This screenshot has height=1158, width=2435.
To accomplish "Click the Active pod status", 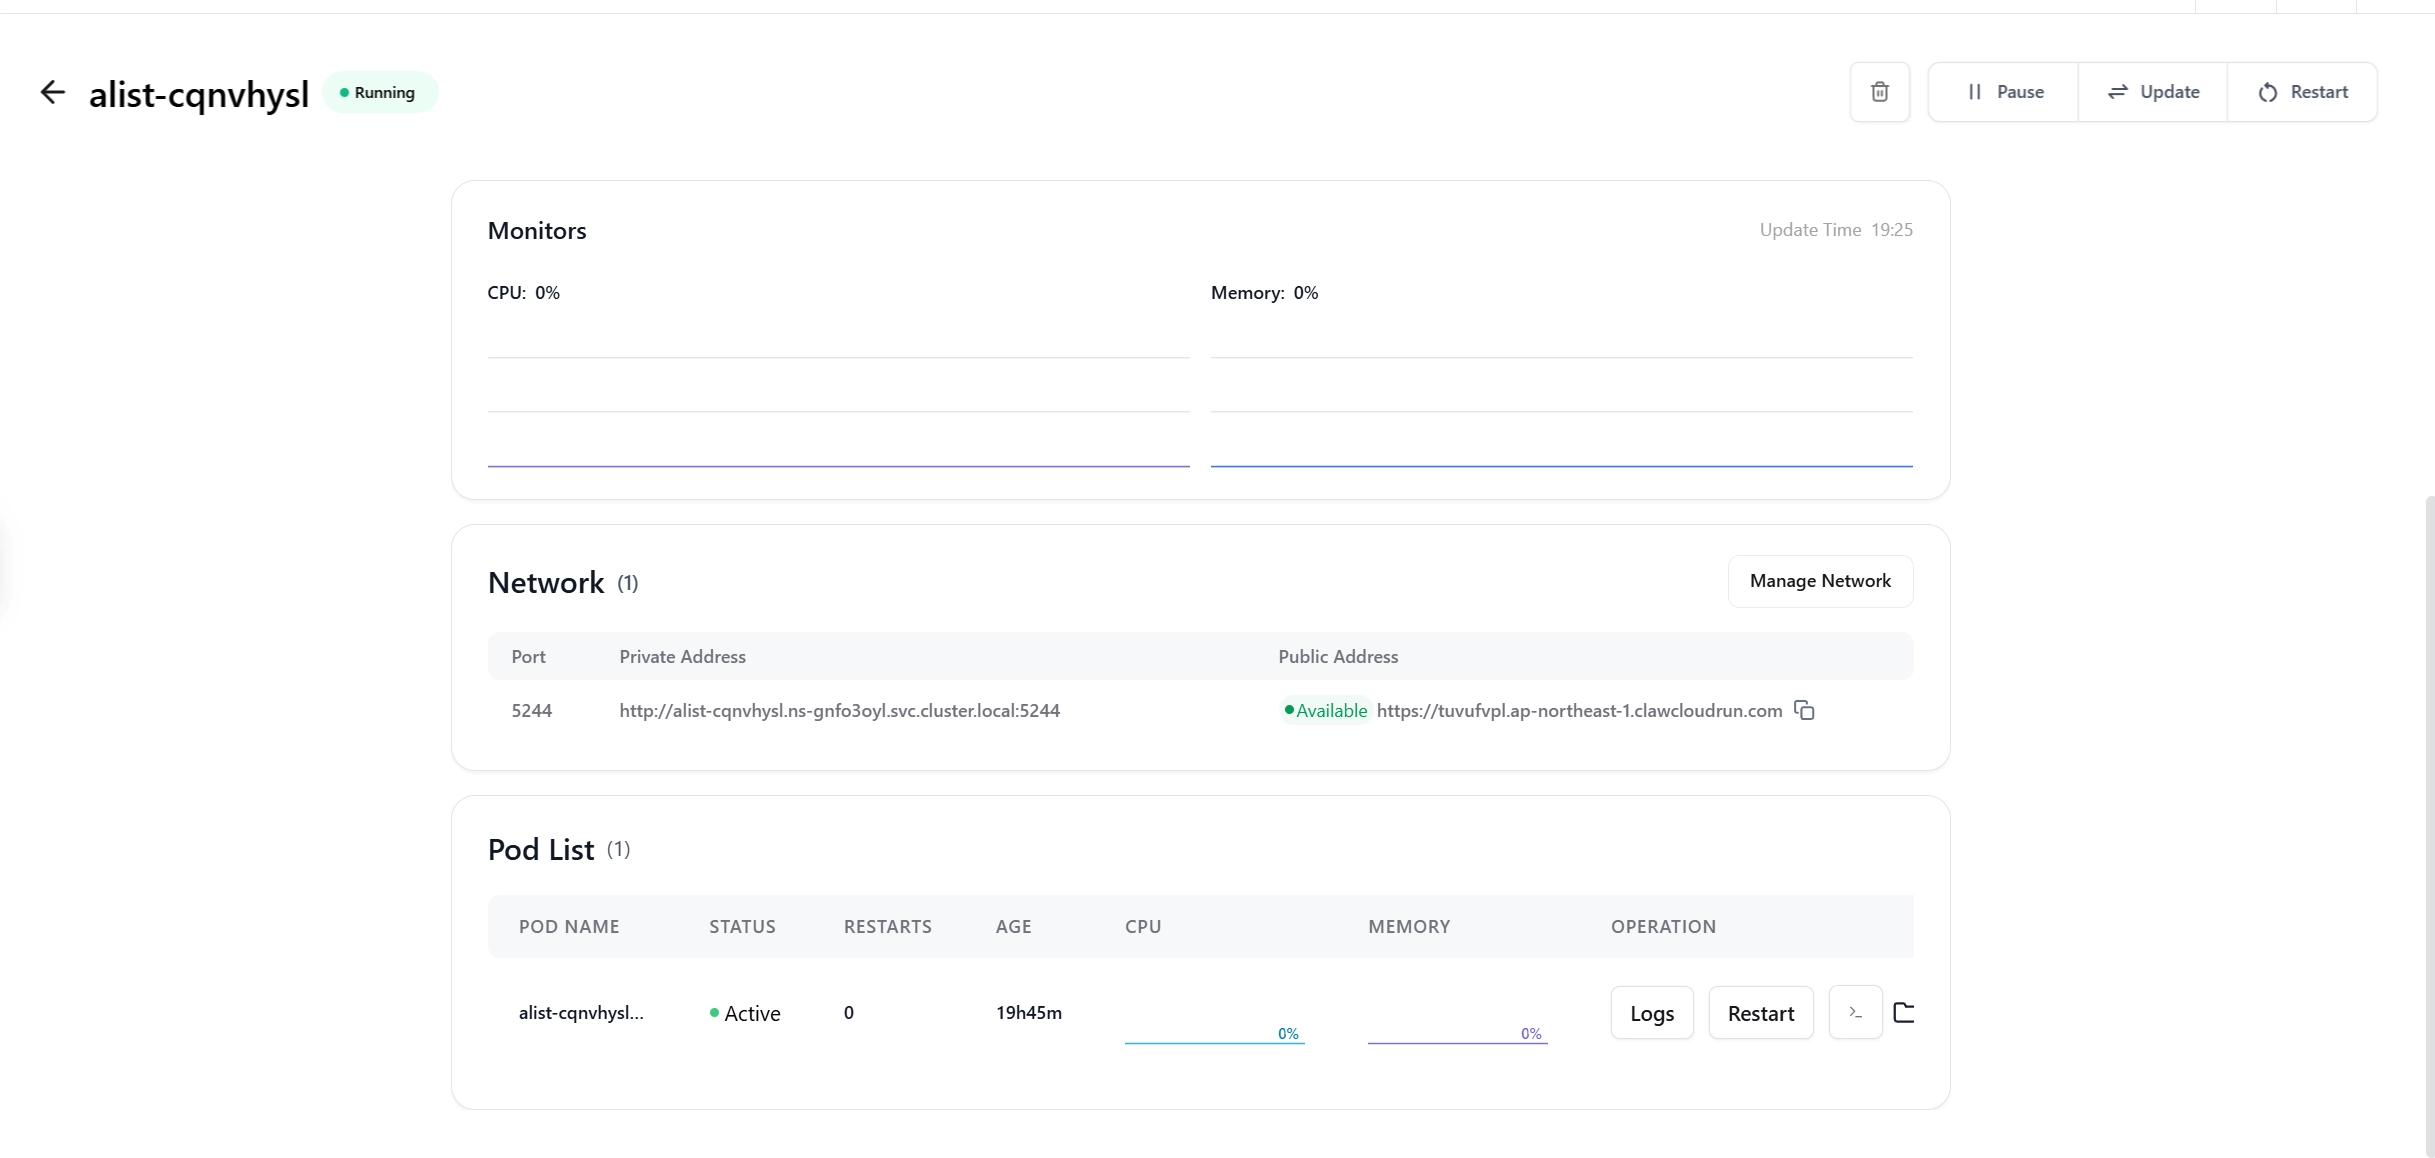I will (745, 1013).
